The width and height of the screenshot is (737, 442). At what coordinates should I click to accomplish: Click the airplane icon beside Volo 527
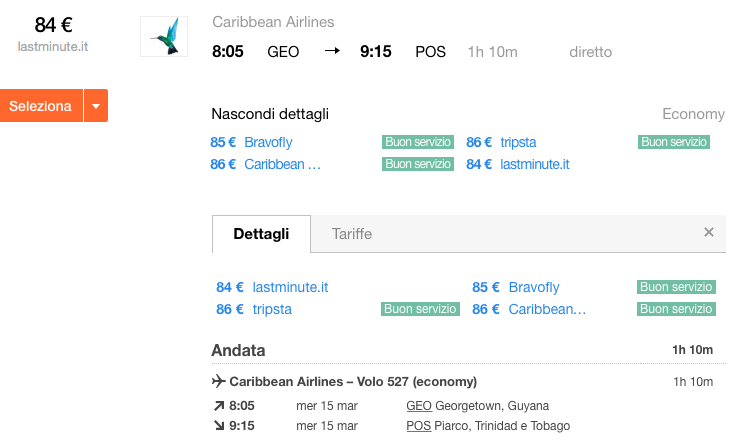point(219,381)
